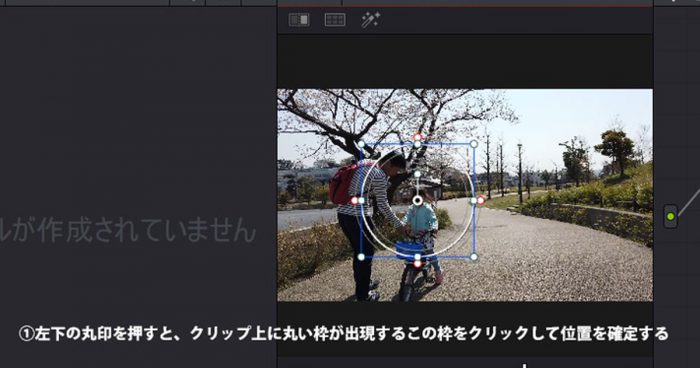Click the right red softness handle
Viewport: 700px width, 368px height.
pyautogui.click(x=481, y=200)
